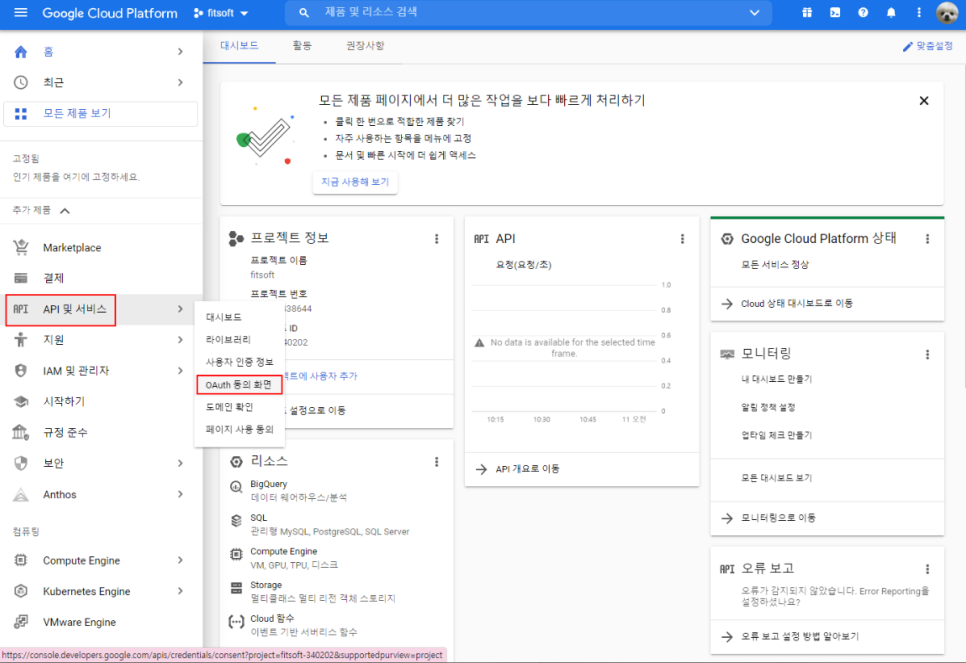Click the Compliance building icon
Image resolution: width=966 pixels, height=663 pixels.
tap(21, 432)
